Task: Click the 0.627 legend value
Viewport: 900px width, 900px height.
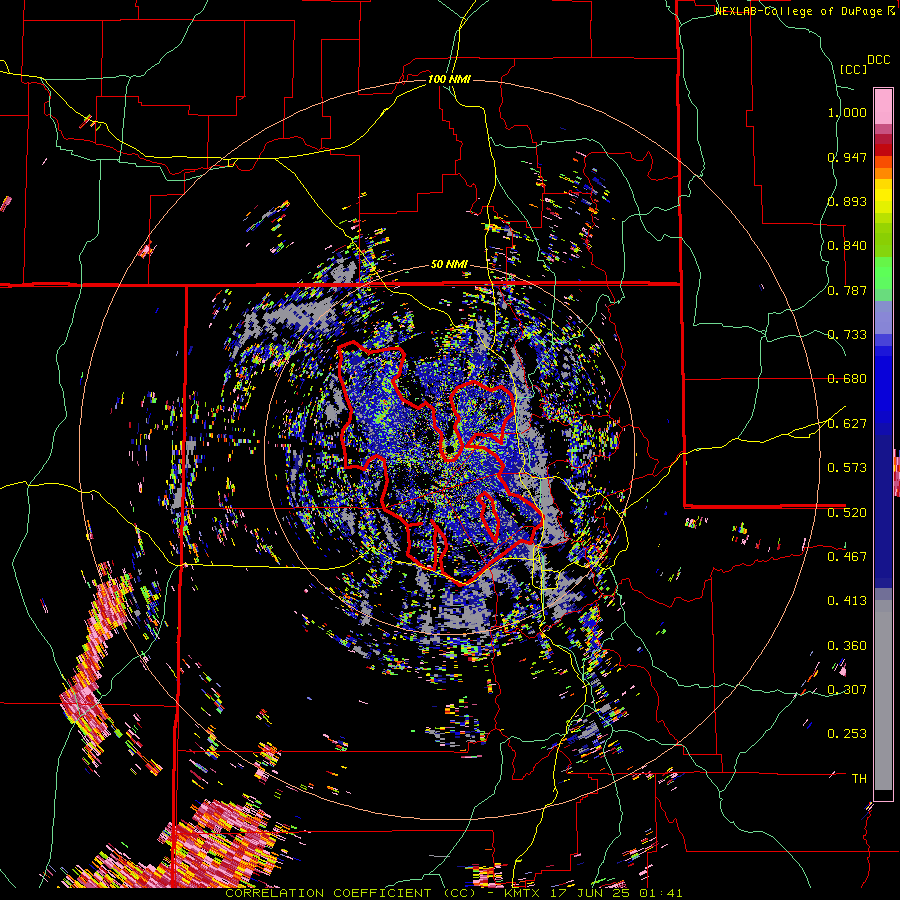Action: point(847,424)
